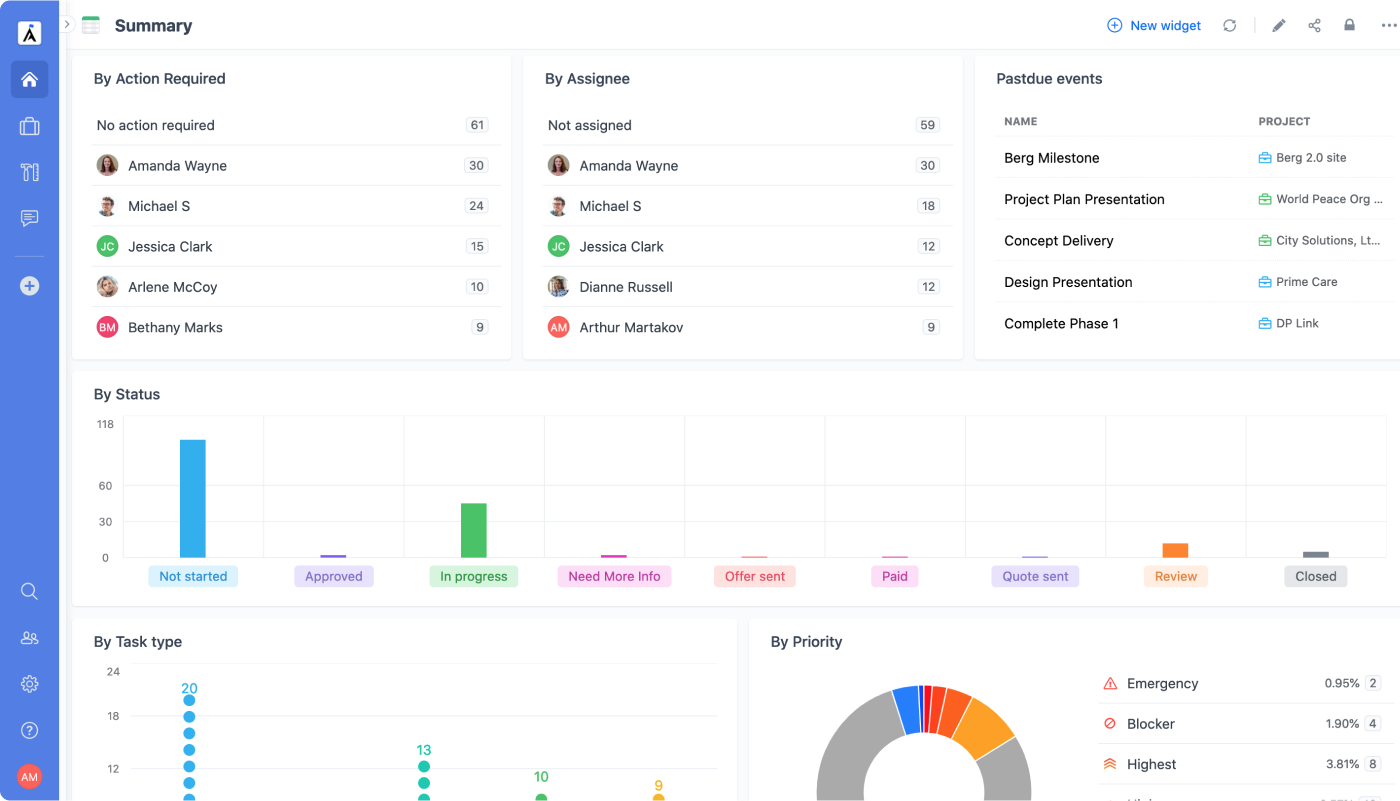
Task: Click the AM user avatar in sidebar
Action: coord(29,777)
